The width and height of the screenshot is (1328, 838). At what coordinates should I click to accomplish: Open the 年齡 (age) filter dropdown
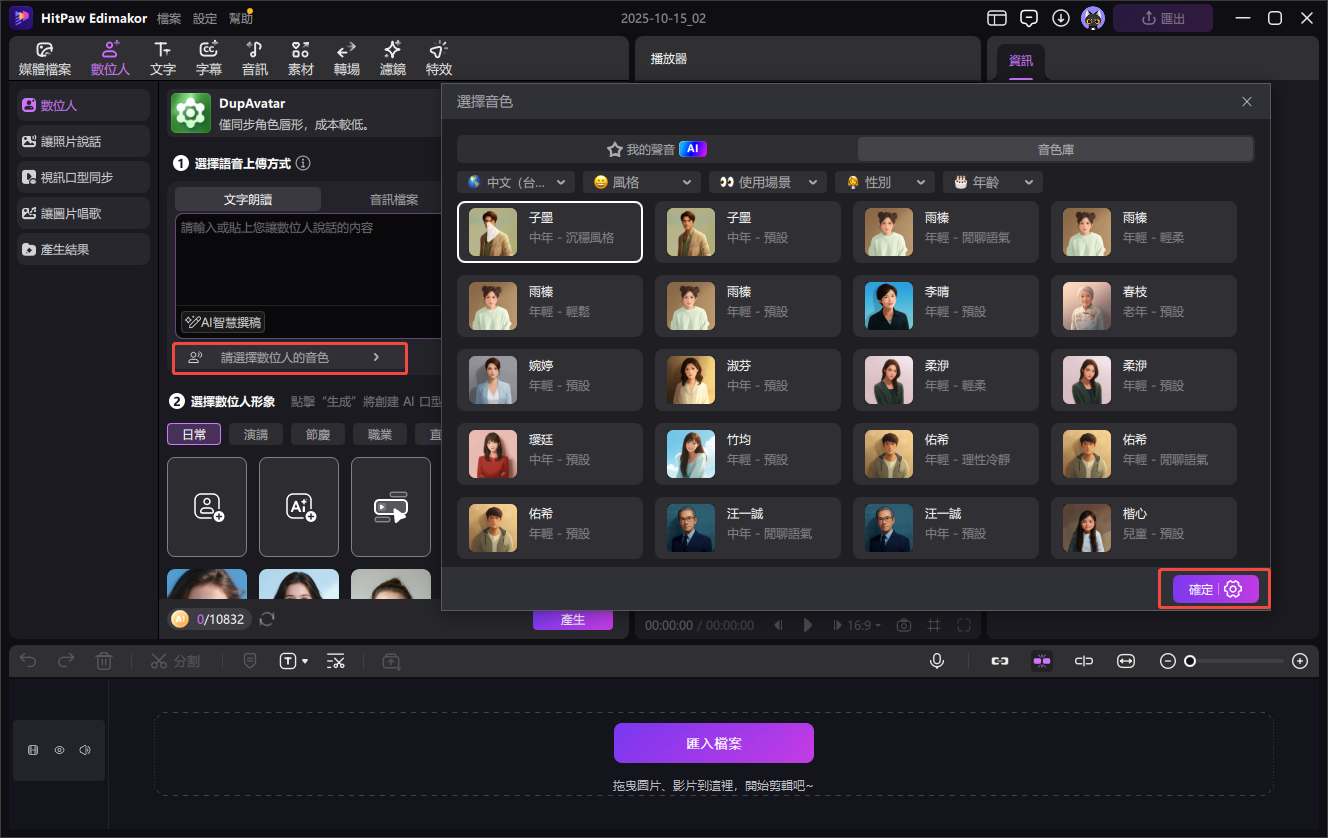coord(992,182)
